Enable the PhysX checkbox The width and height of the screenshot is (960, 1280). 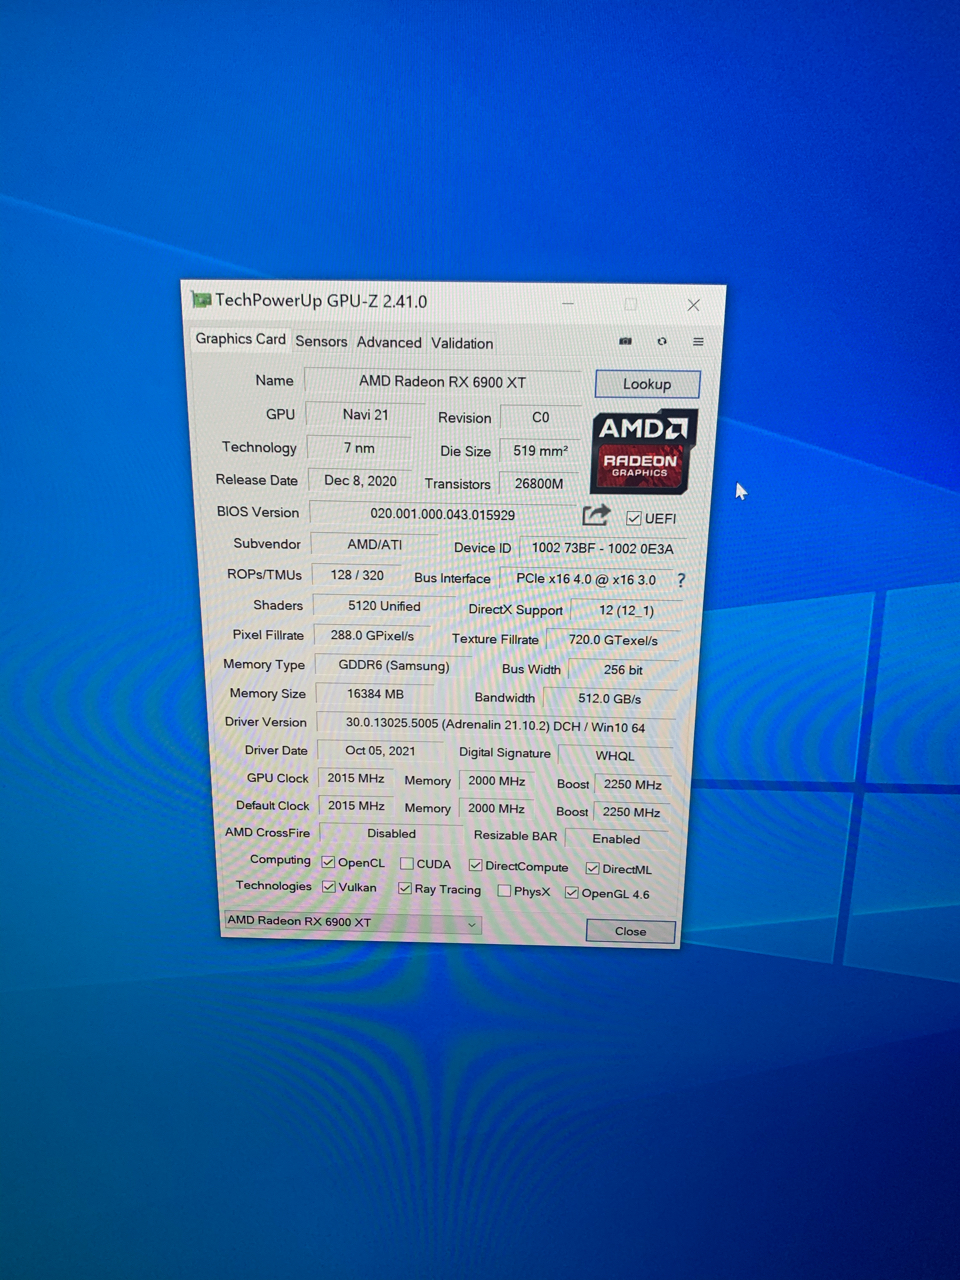pyautogui.click(x=503, y=890)
